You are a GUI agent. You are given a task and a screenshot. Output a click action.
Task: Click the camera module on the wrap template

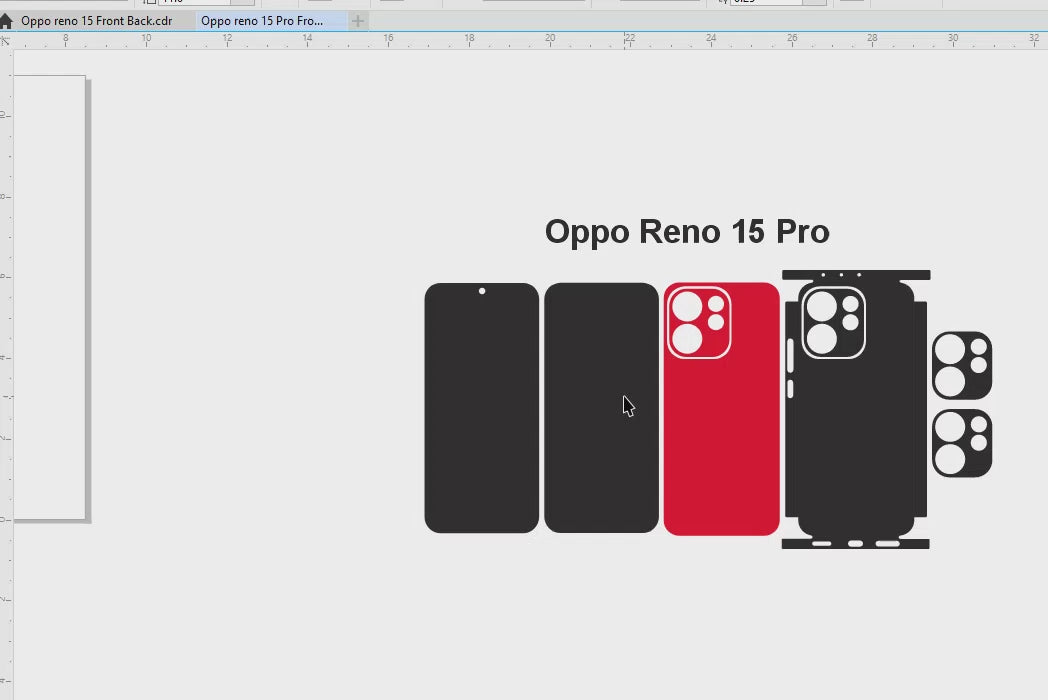pos(833,322)
